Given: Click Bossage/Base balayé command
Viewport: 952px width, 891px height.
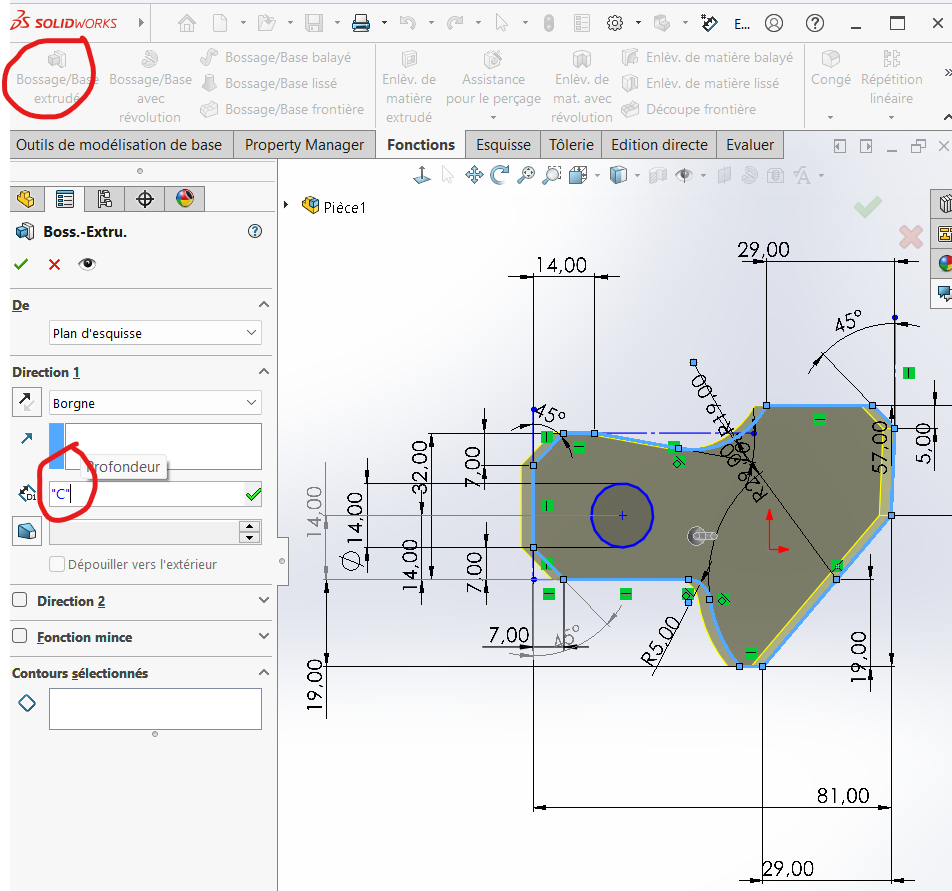Looking at the screenshot, I should [276, 58].
